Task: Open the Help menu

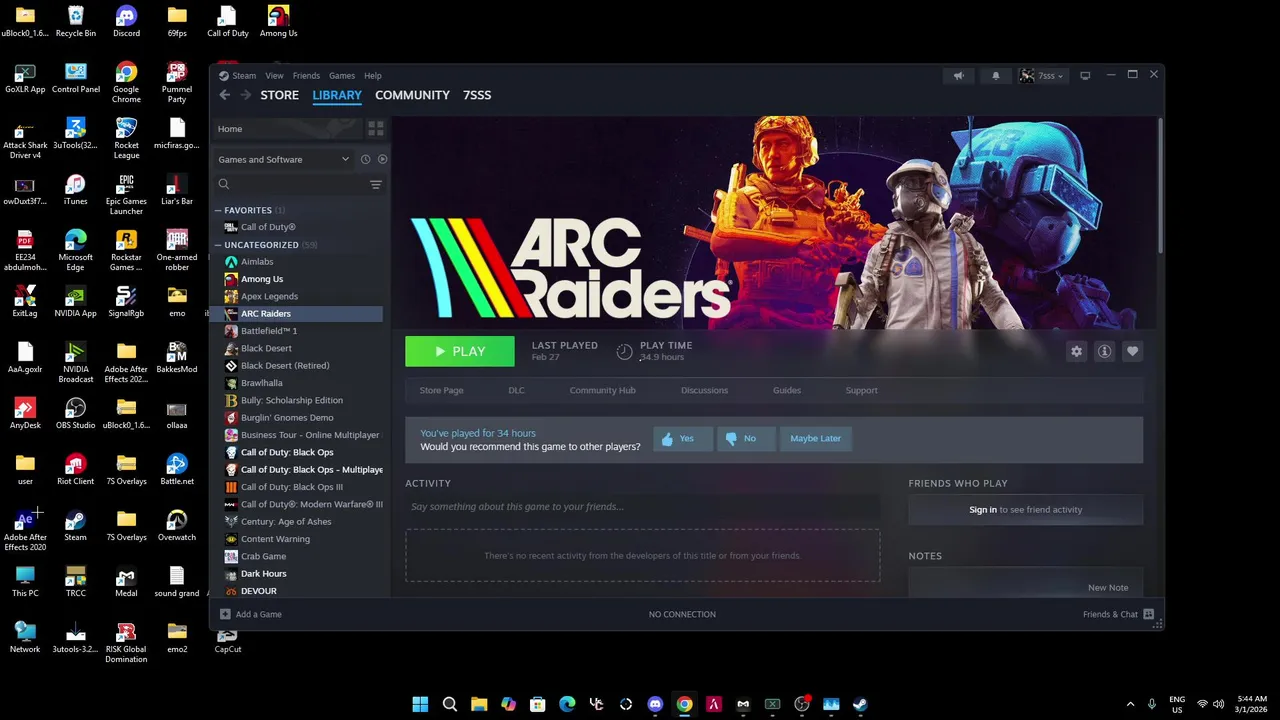Action: click(x=373, y=76)
